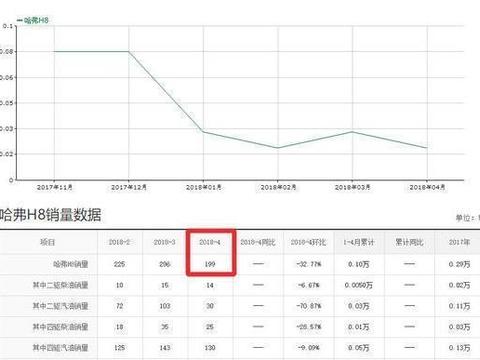Click the 72 cell in 二驱汽油 row
The height and width of the screenshot is (360, 480).
coord(119,306)
